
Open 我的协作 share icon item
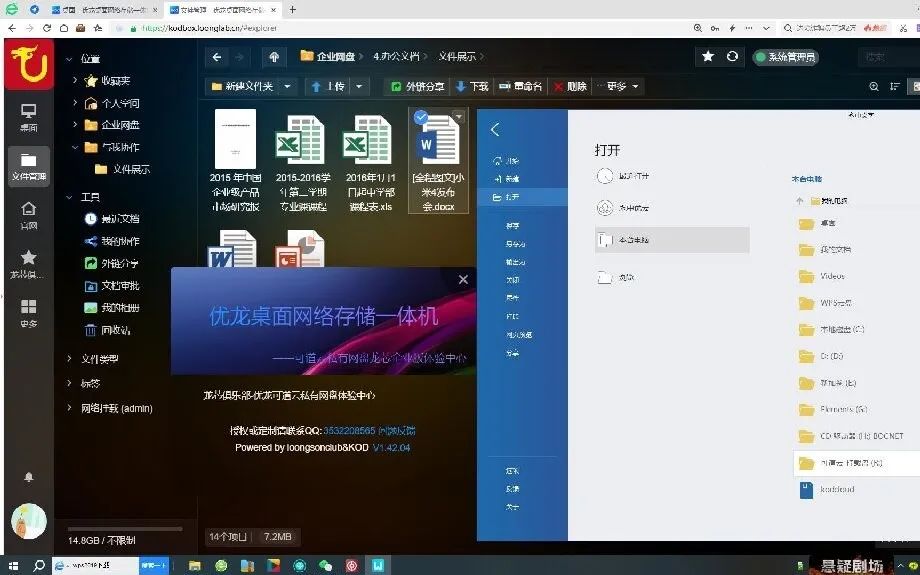click(112, 241)
